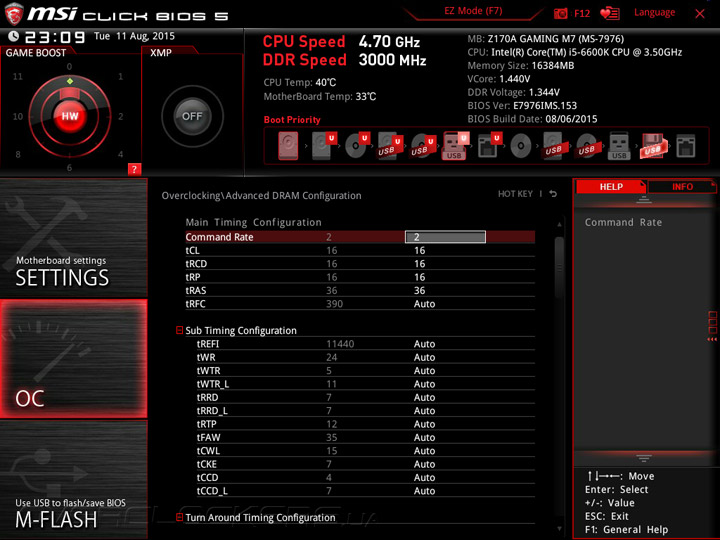
Task: Click the Boot Priority heading
Action: (x=292, y=119)
